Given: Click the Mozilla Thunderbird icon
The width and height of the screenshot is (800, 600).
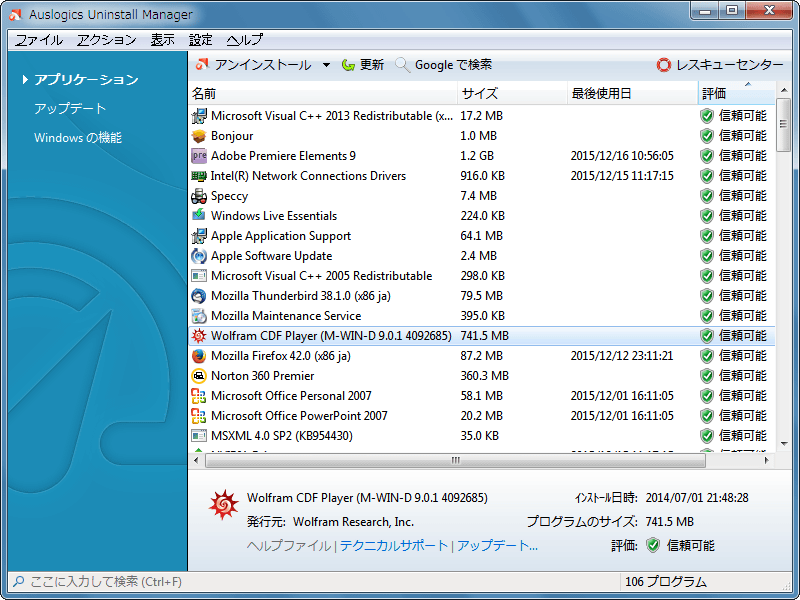Looking at the screenshot, I should [x=198, y=296].
